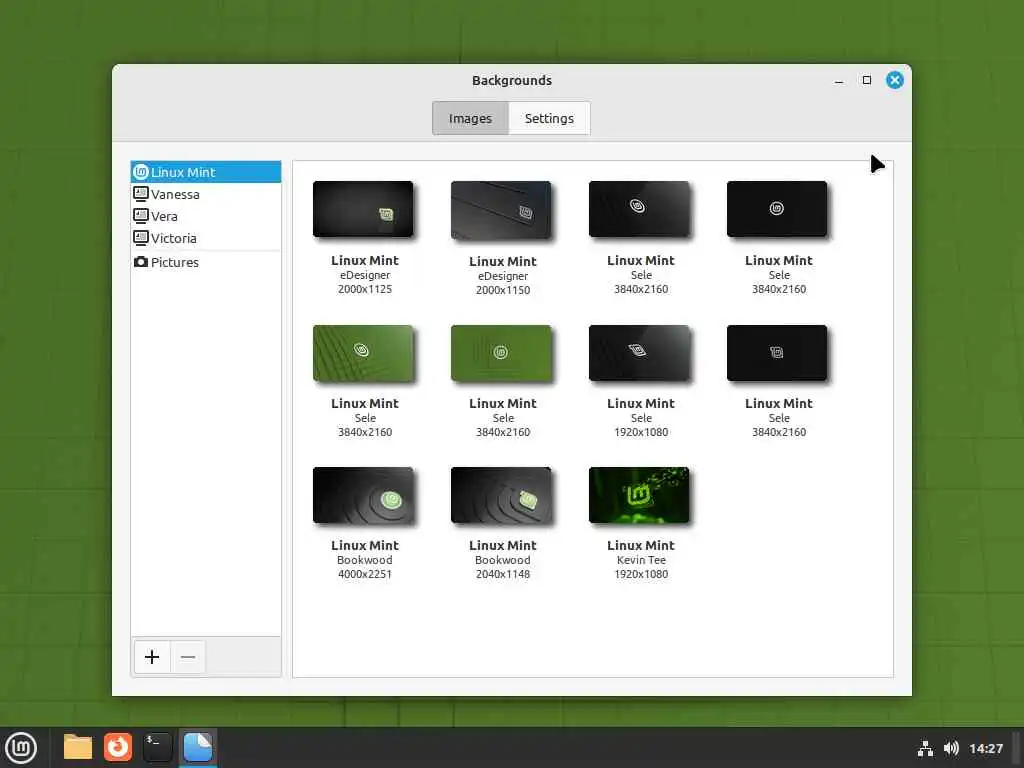1024x768 pixels.
Task: Click the monitor icon beside Victoria
Action: coord(140,238)
